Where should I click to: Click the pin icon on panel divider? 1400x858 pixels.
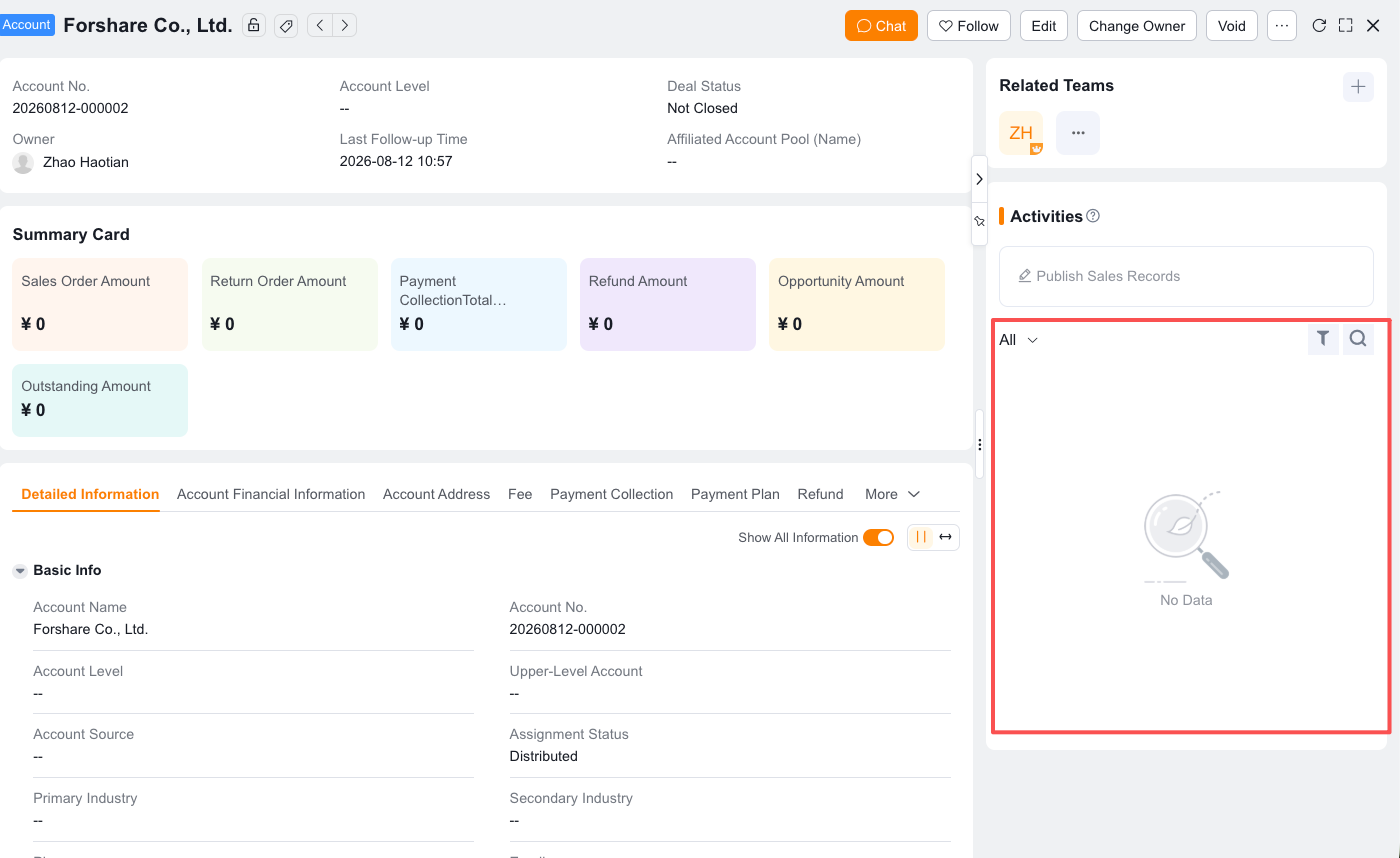point(979,222)
